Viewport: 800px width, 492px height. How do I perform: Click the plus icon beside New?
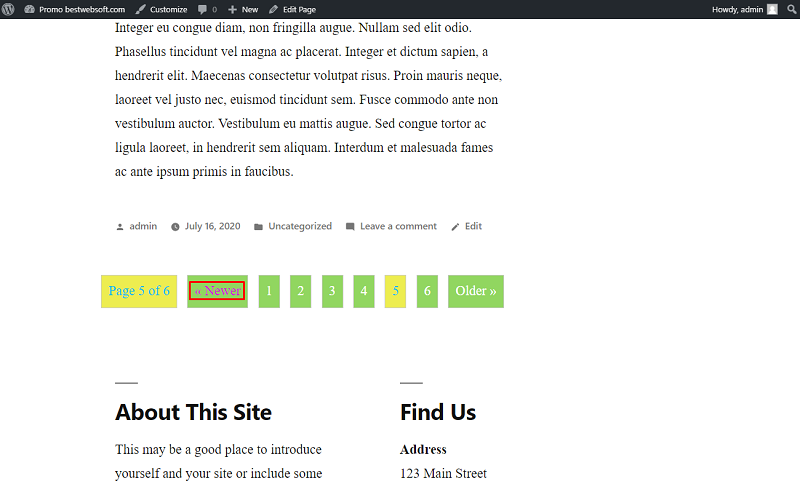(x=232, y=9)
